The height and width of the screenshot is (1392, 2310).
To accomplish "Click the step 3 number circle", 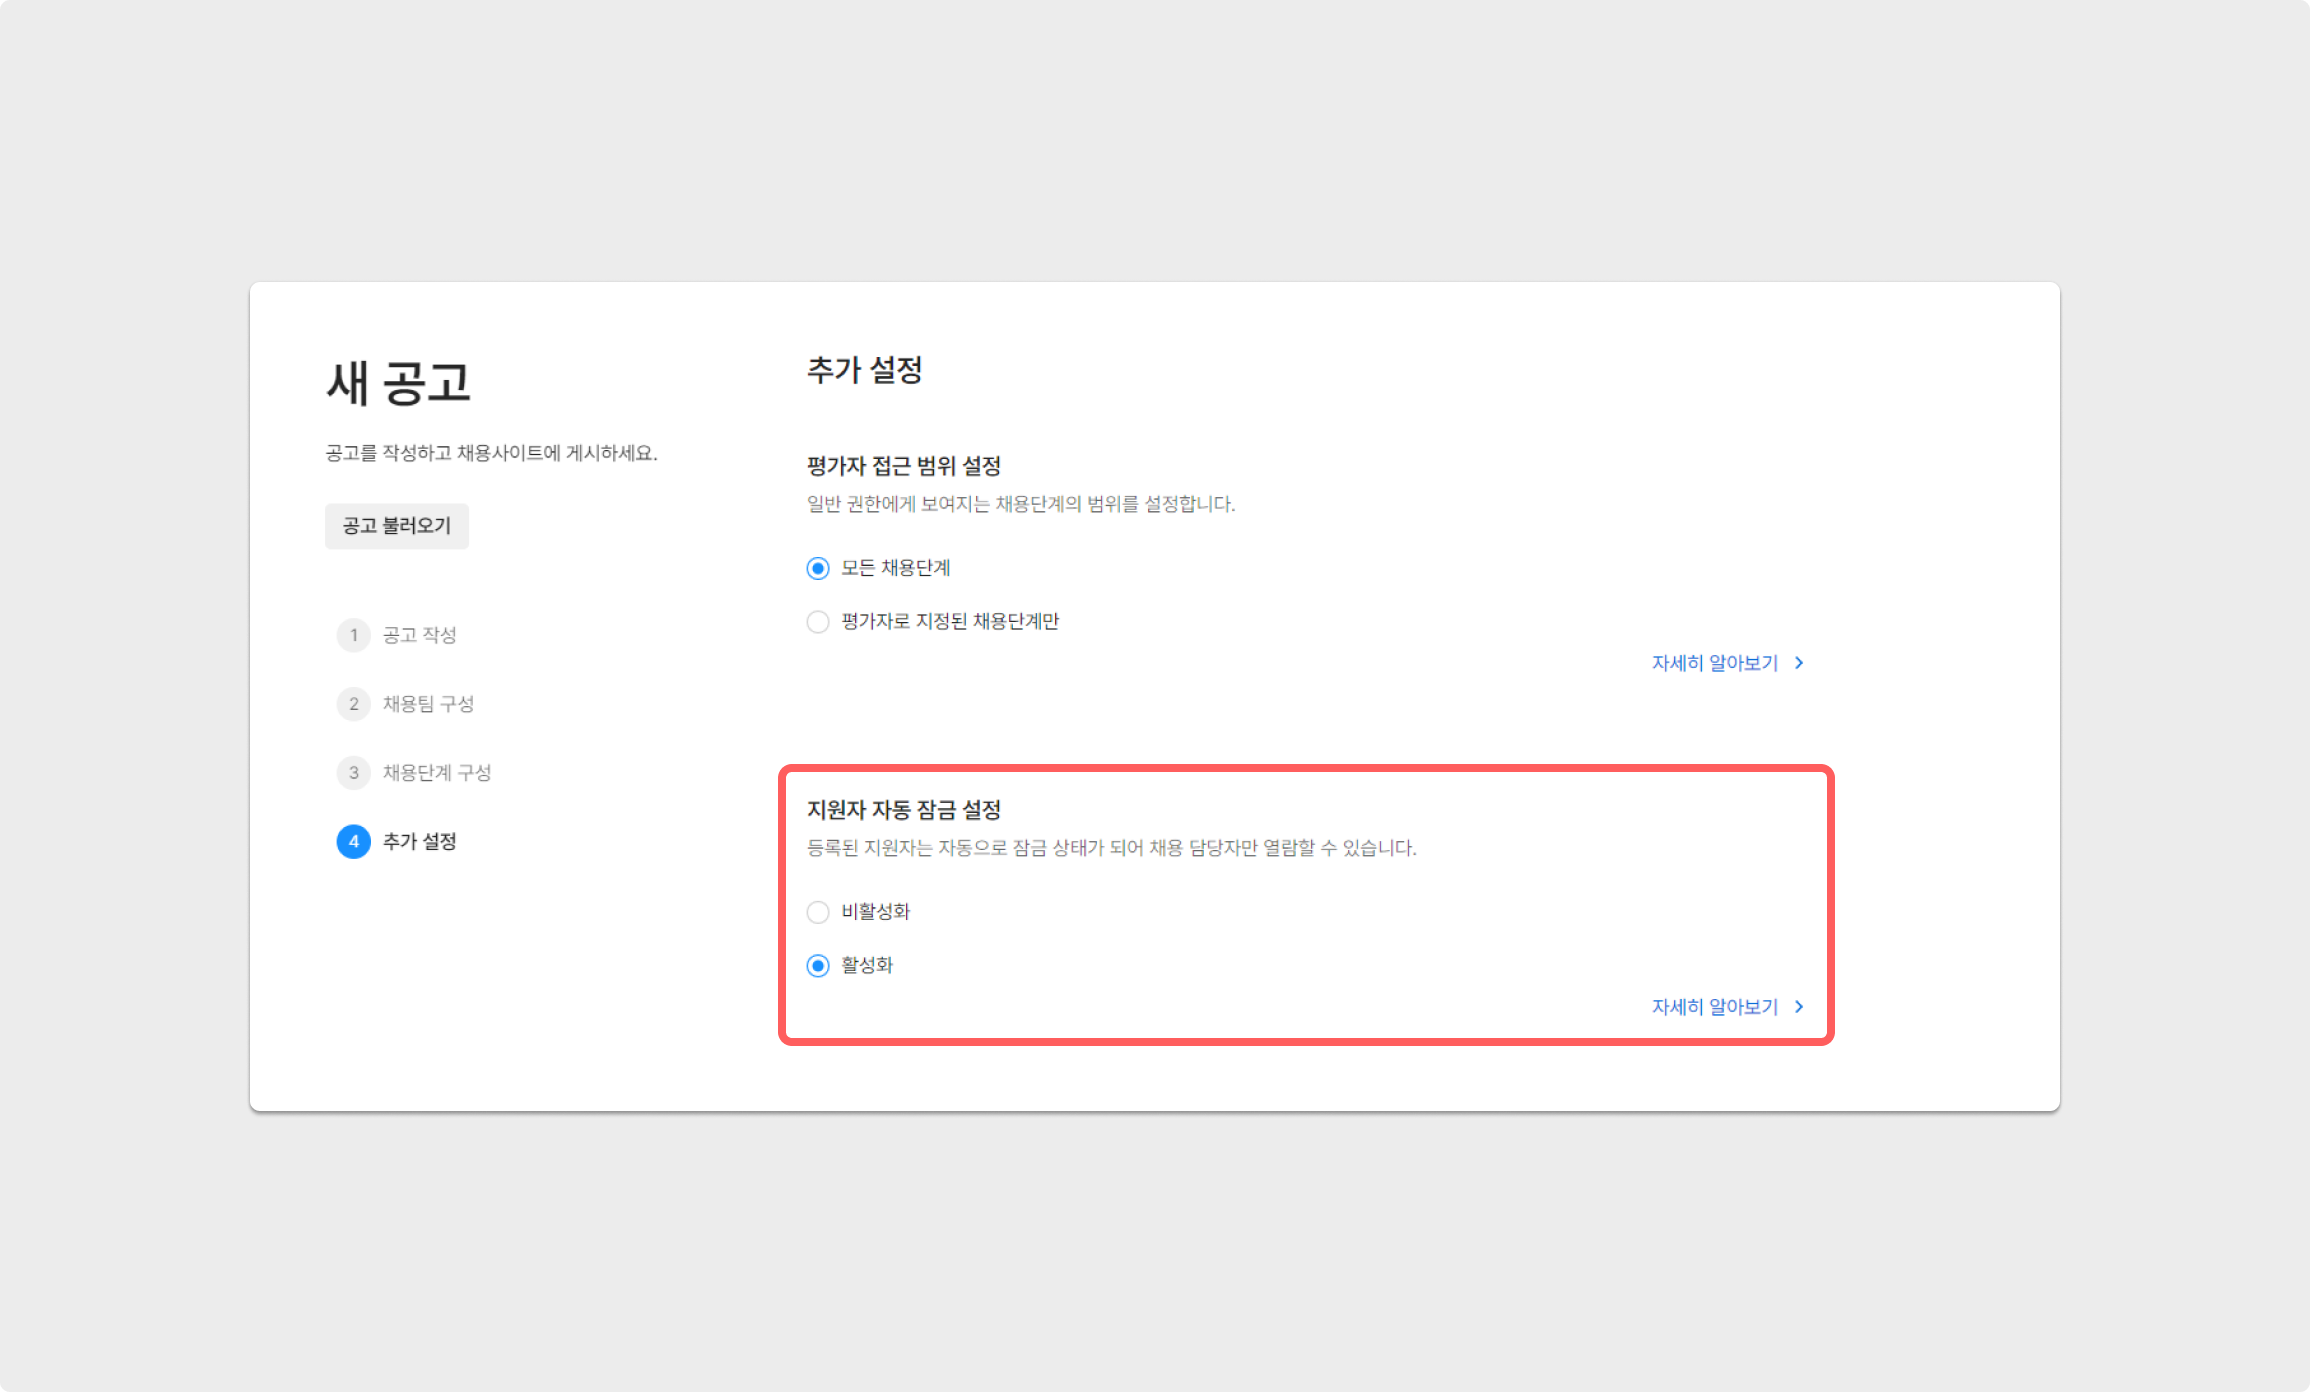I will (x=353, y=773).
